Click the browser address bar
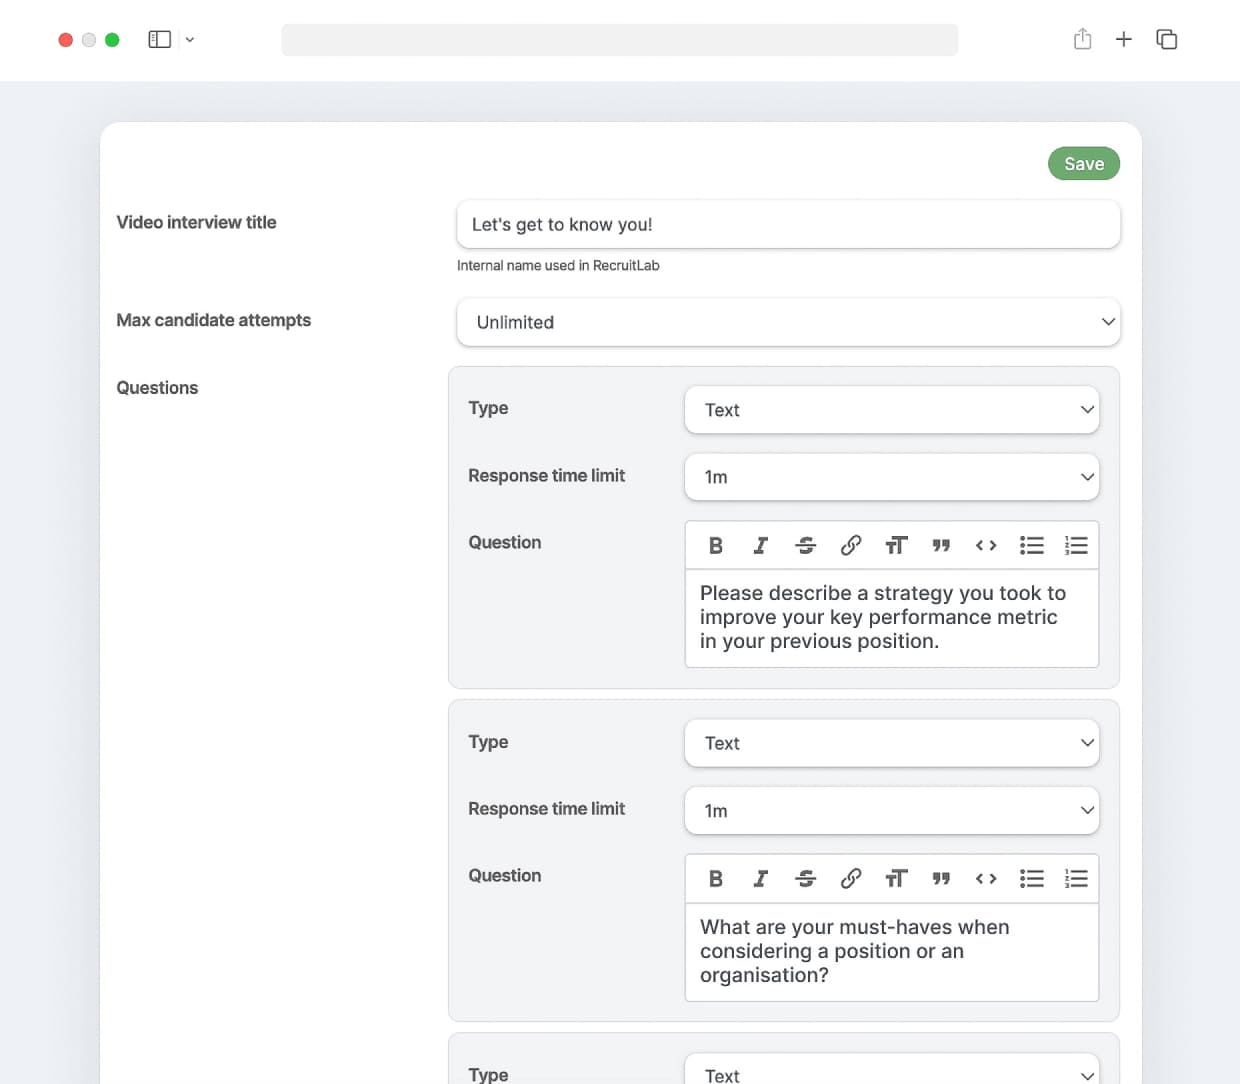The height and width of the screenshot is (1084, 1240). click(x=619, y=39)
